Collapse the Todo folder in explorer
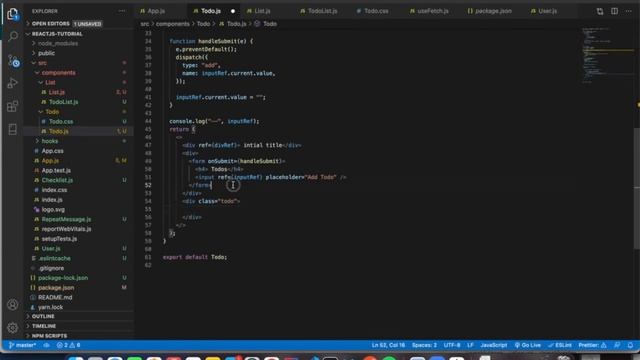Screen dimensions: 640x360 point(52,112)
